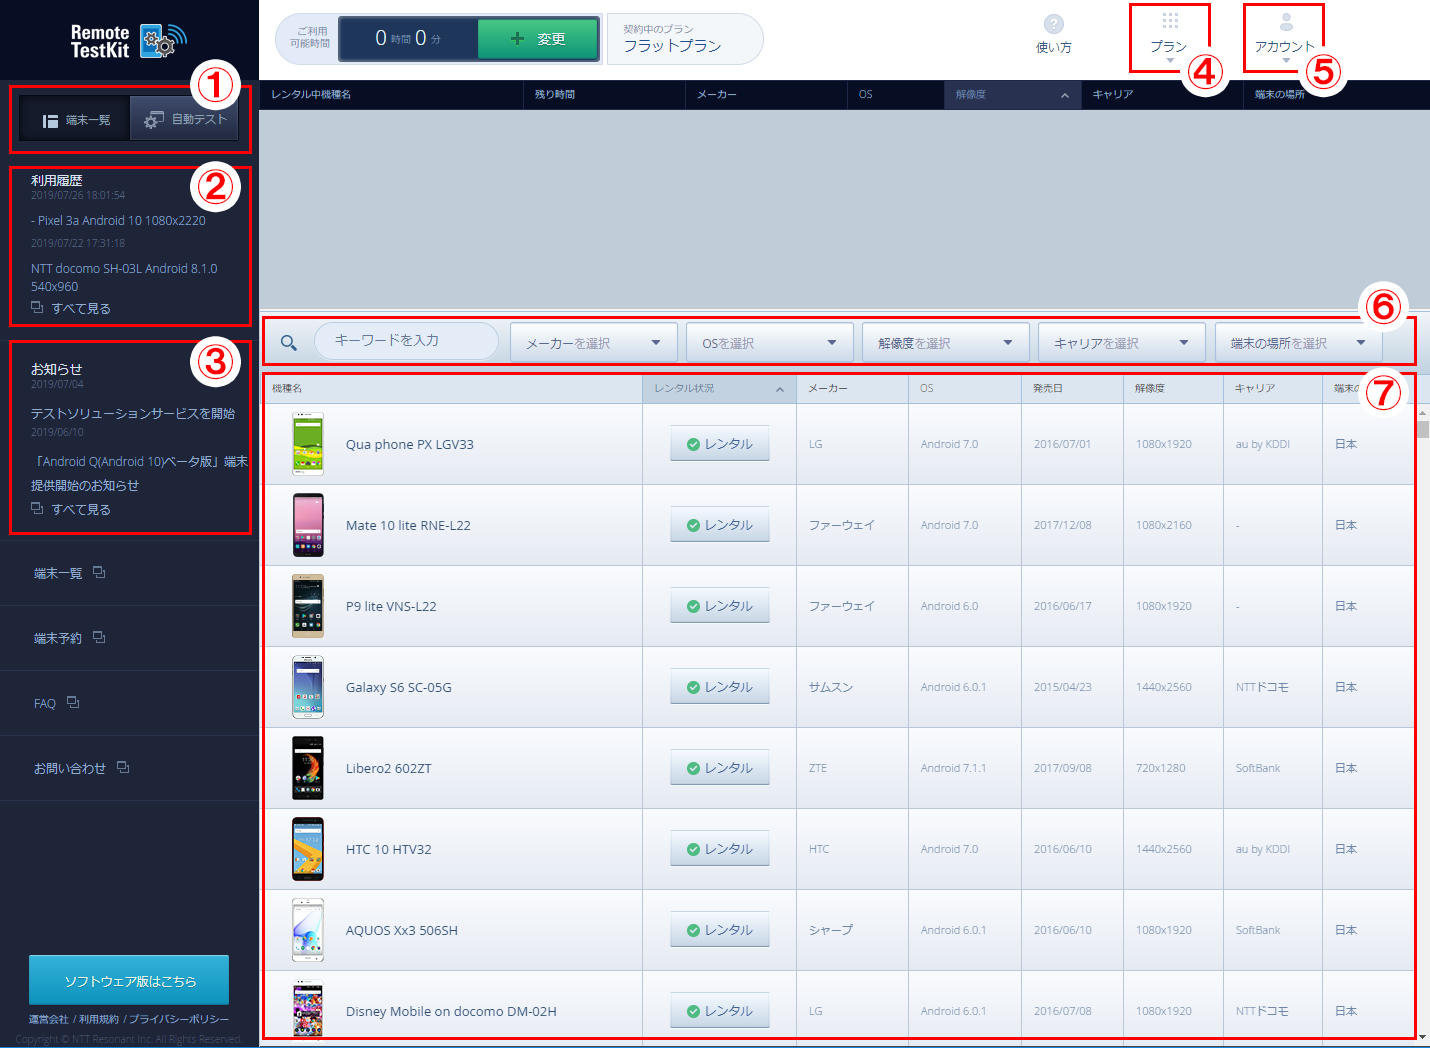The height and width of the screenshot is (1048, 1430).
Task: Expand the メーカーを選択 dropdown
Action: pyautogui.click(x=594, y=343)
